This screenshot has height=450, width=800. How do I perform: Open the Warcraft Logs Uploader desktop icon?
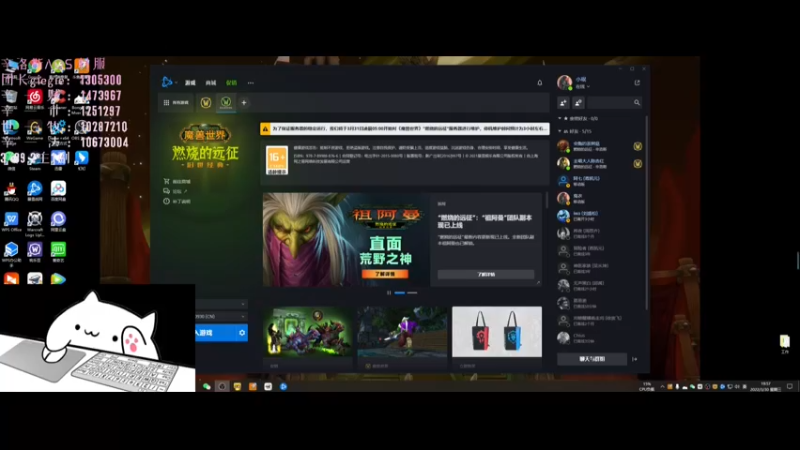35,223
